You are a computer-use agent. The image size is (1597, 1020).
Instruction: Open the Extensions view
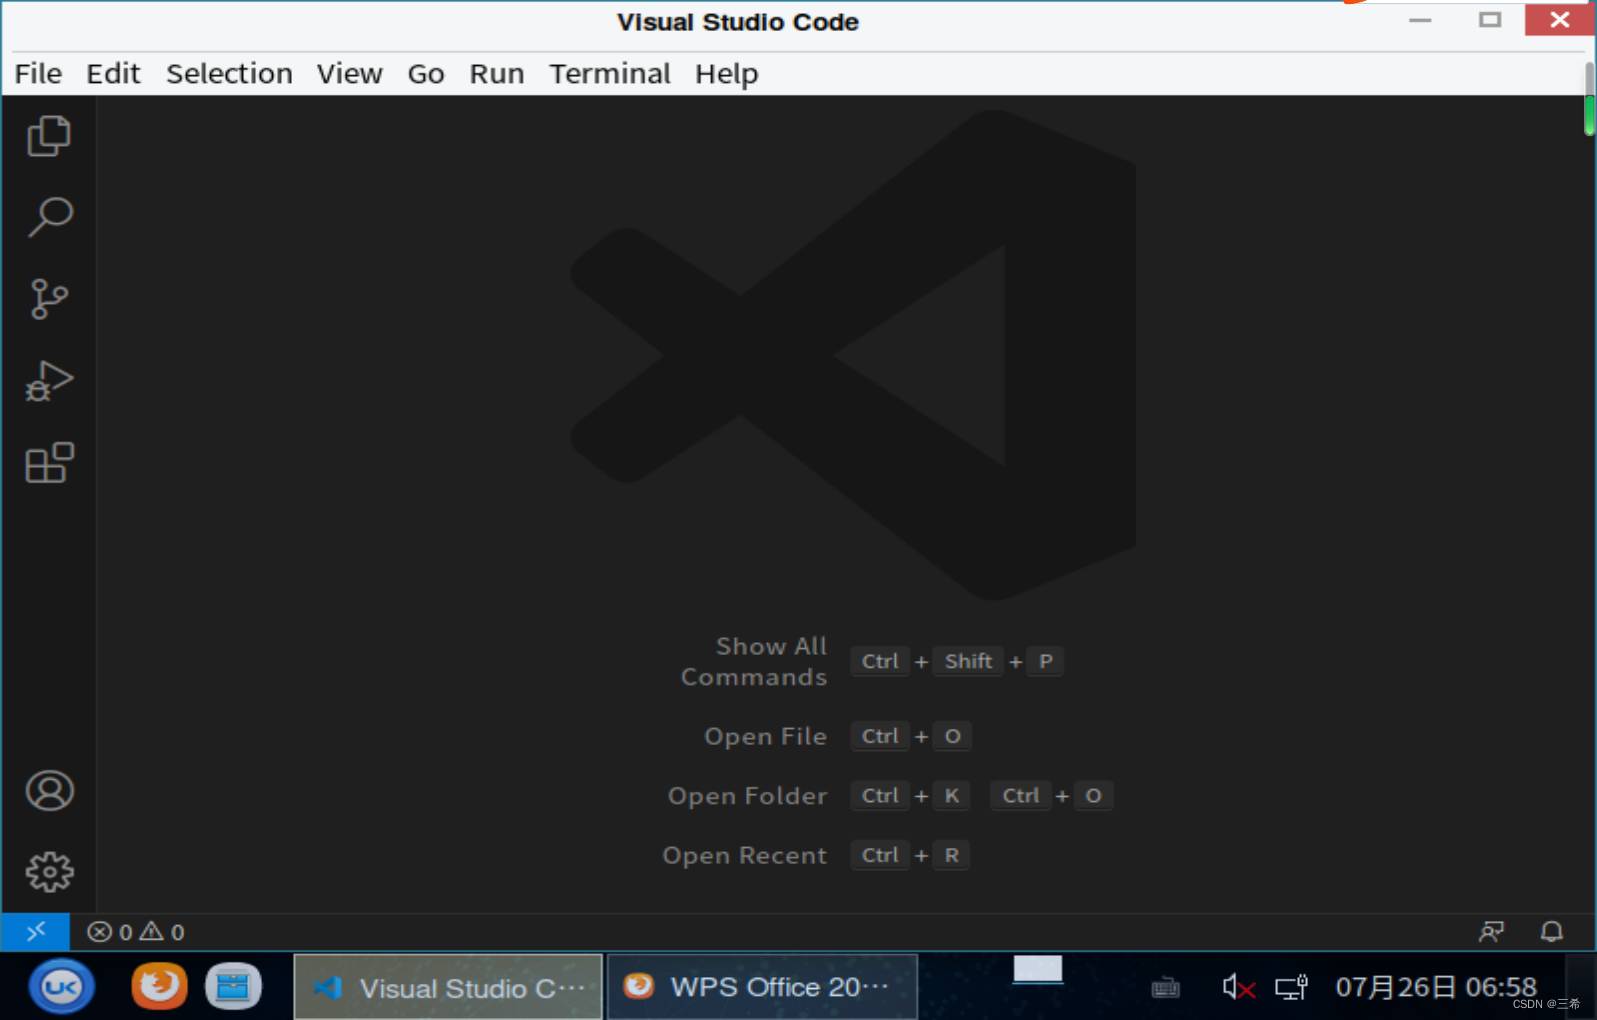(49, 463)
